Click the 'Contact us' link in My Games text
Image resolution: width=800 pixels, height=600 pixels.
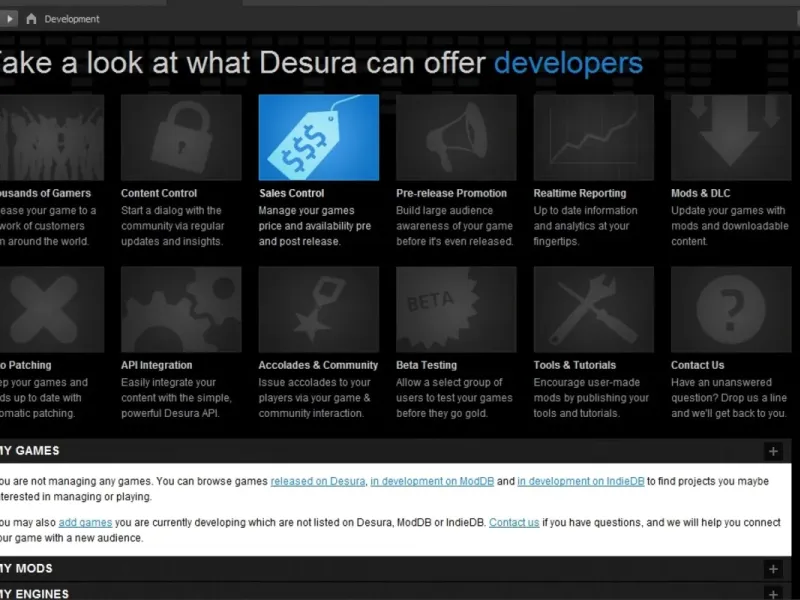[x=514, y=522]
